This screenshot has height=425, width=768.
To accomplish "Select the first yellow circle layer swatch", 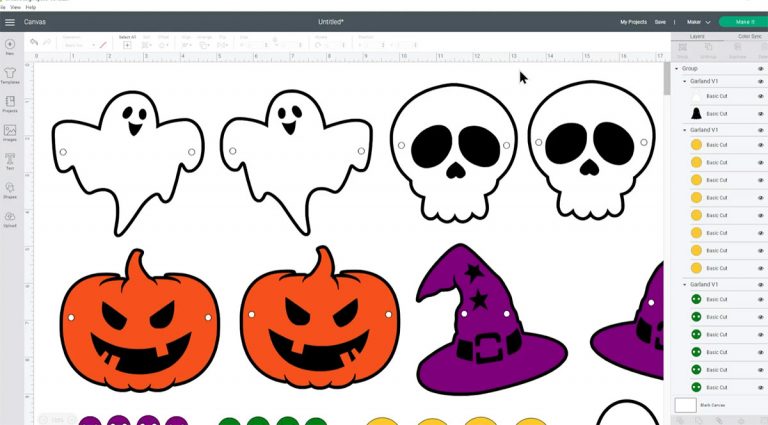I will click(696, 145).
